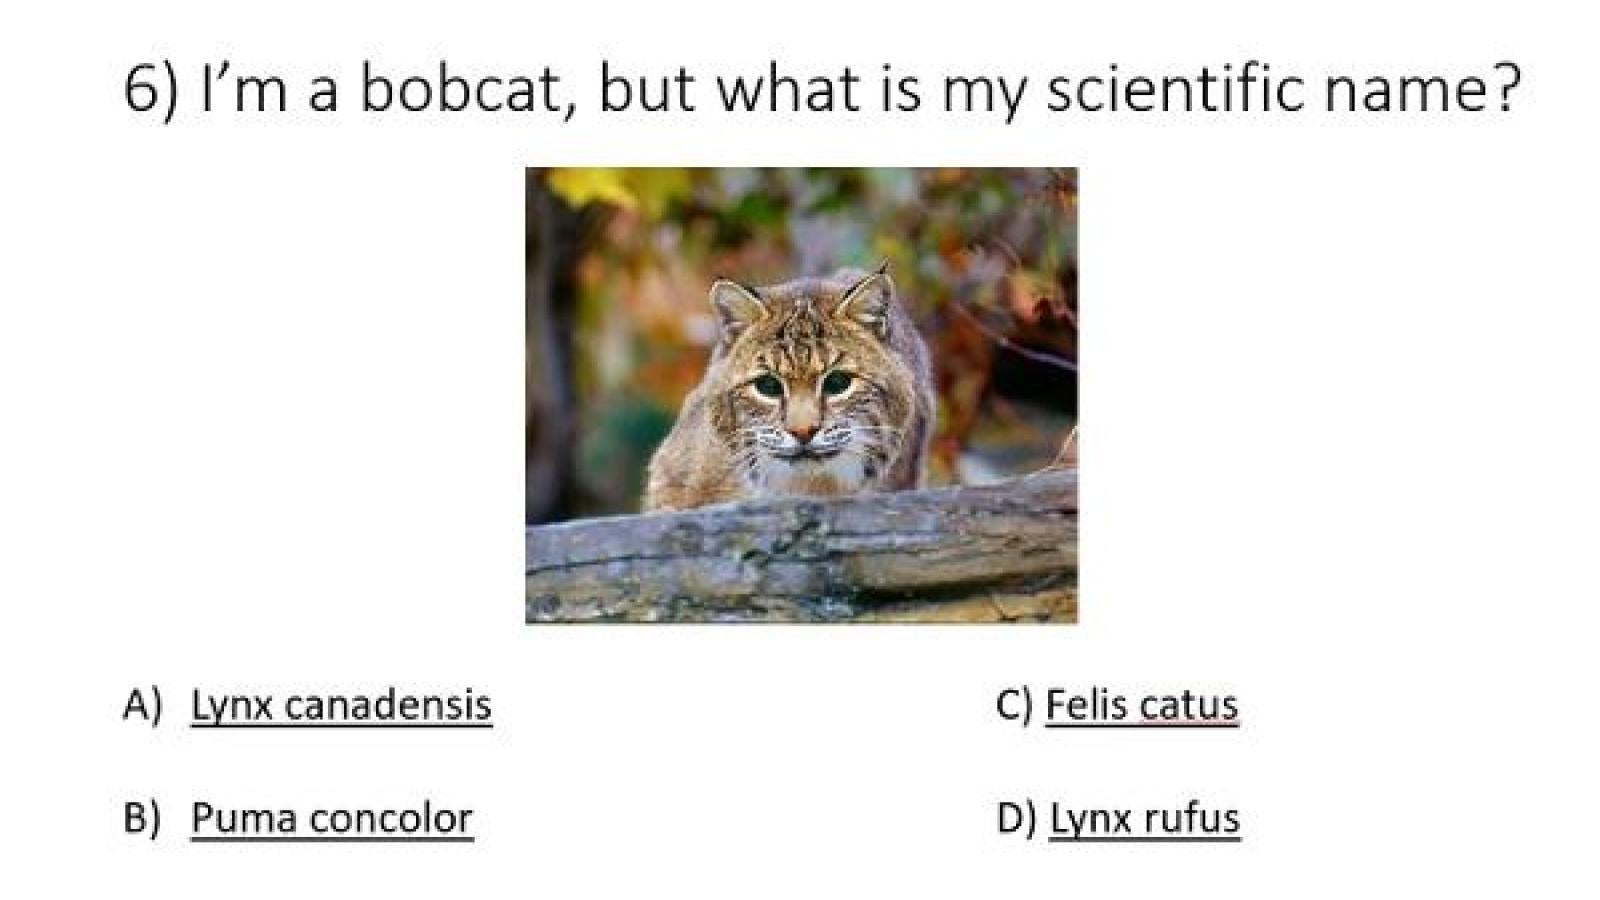Pick the Lynx rufus answer

point(1144,818)
